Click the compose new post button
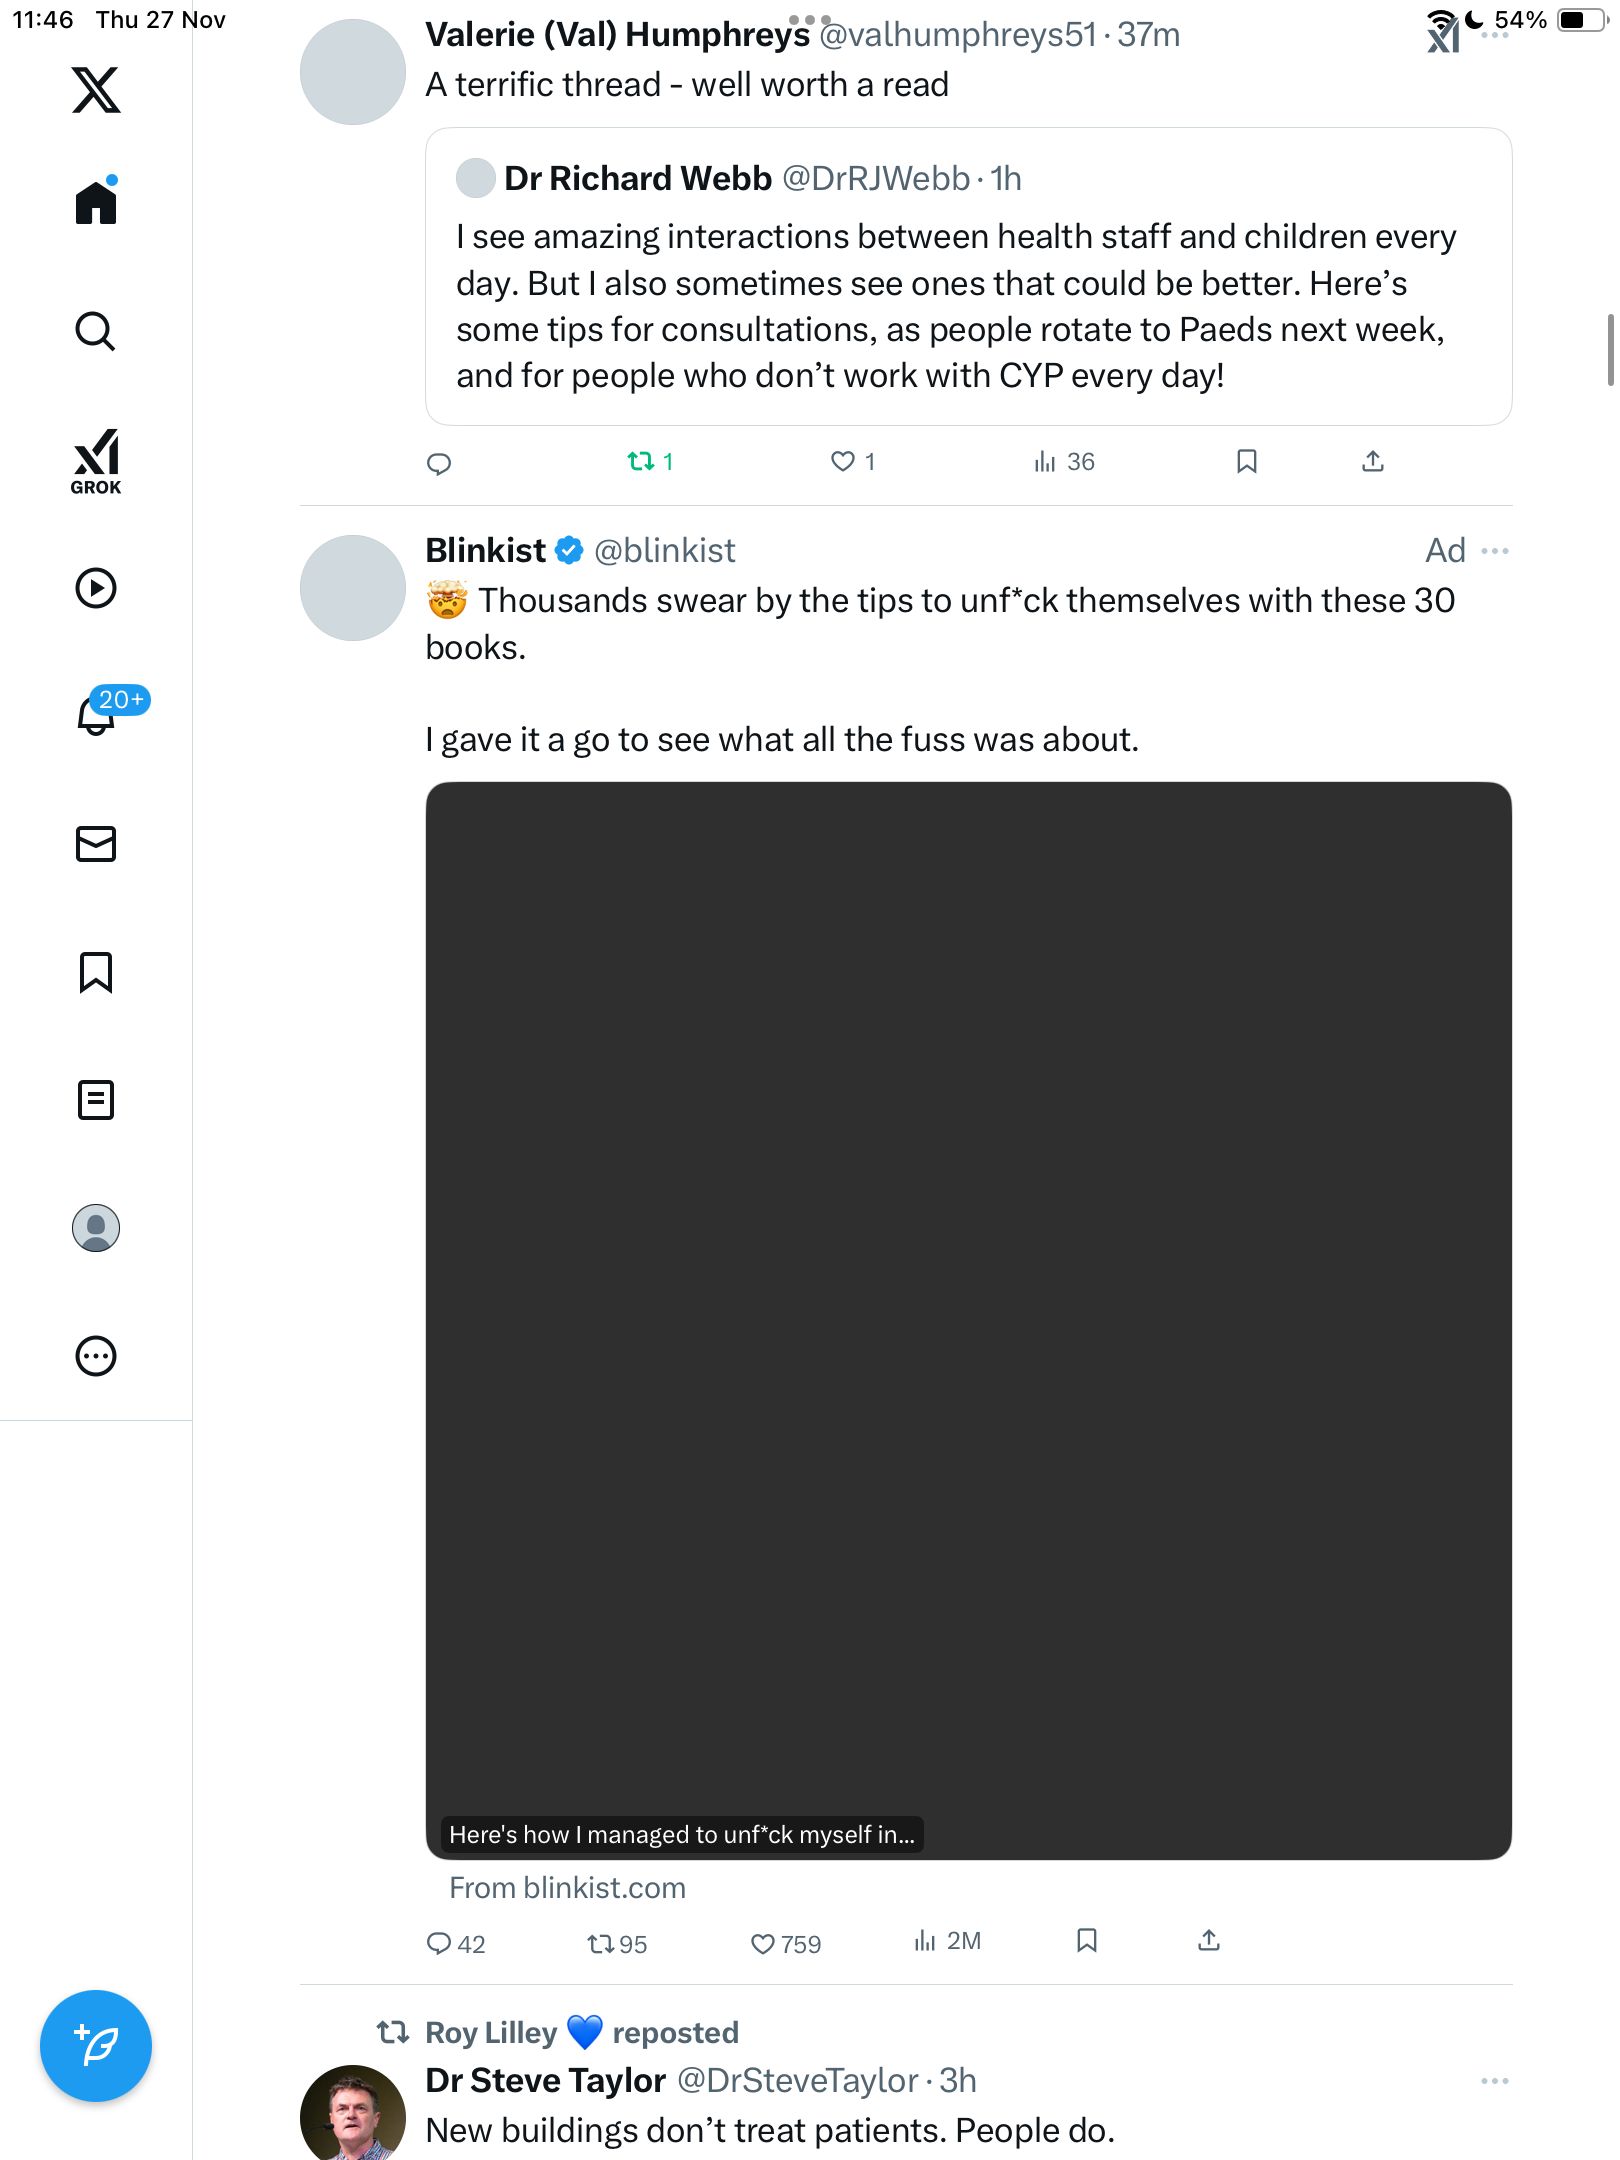Viewport: 1620px width, 2160px height. [x=96, y=2046]
